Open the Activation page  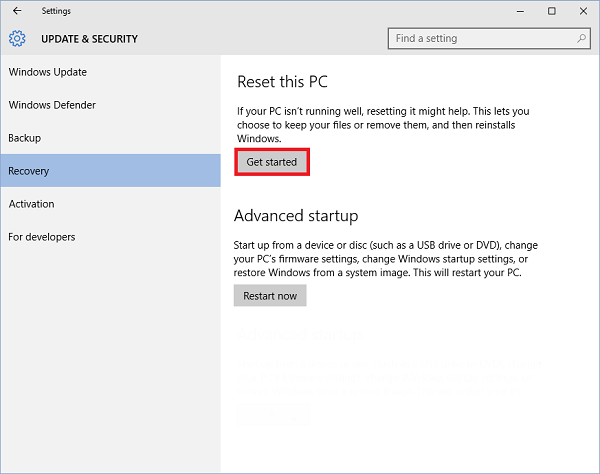click(x=32, y=204)
